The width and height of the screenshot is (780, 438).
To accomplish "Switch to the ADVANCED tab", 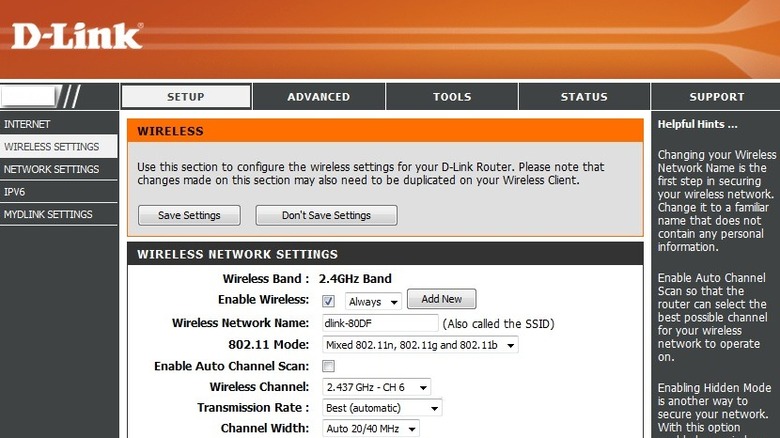I will [319, 97].
